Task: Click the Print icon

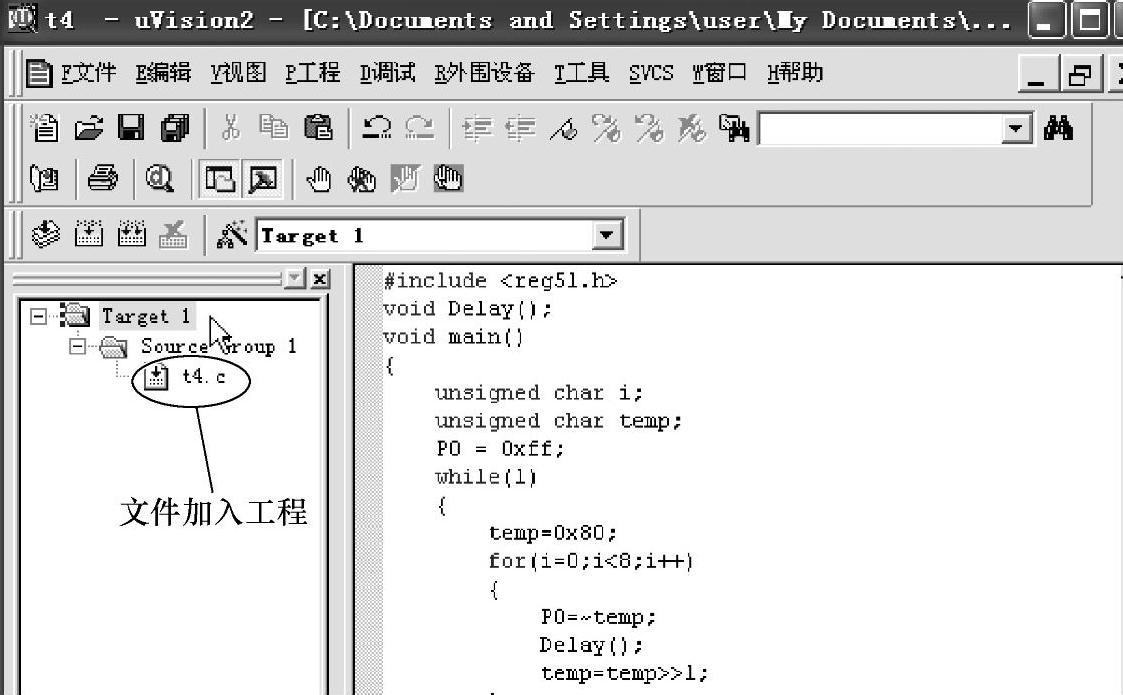Action: coord(102,180)
